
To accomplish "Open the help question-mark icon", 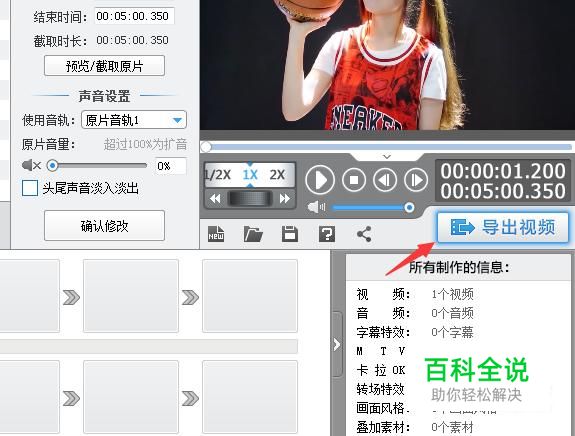I will pos(327,234).
